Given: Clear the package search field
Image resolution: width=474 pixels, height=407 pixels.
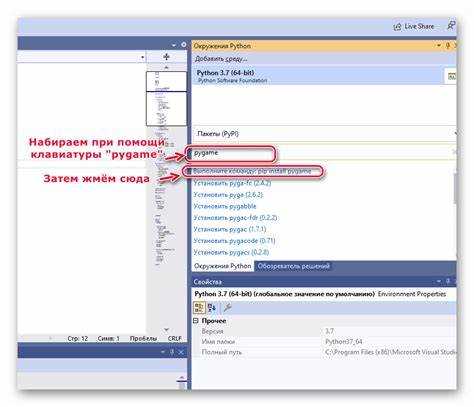Looking at the screenshot, I should pyautogui.click(x=454, y=152).
